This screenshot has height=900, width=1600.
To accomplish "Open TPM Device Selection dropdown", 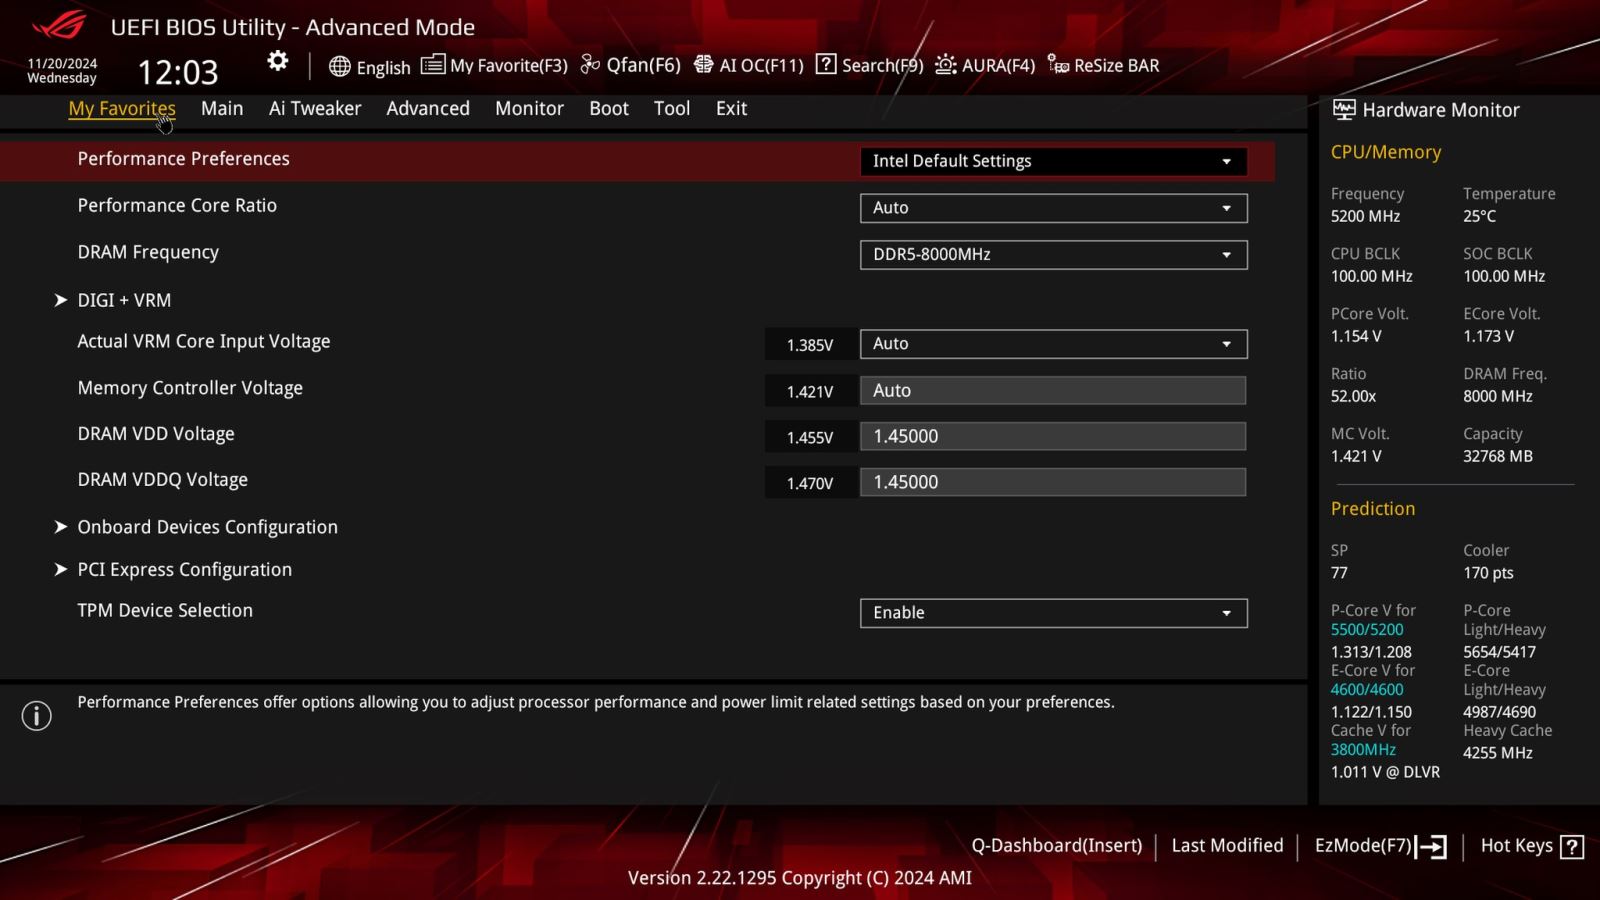I will [1053, 613].
